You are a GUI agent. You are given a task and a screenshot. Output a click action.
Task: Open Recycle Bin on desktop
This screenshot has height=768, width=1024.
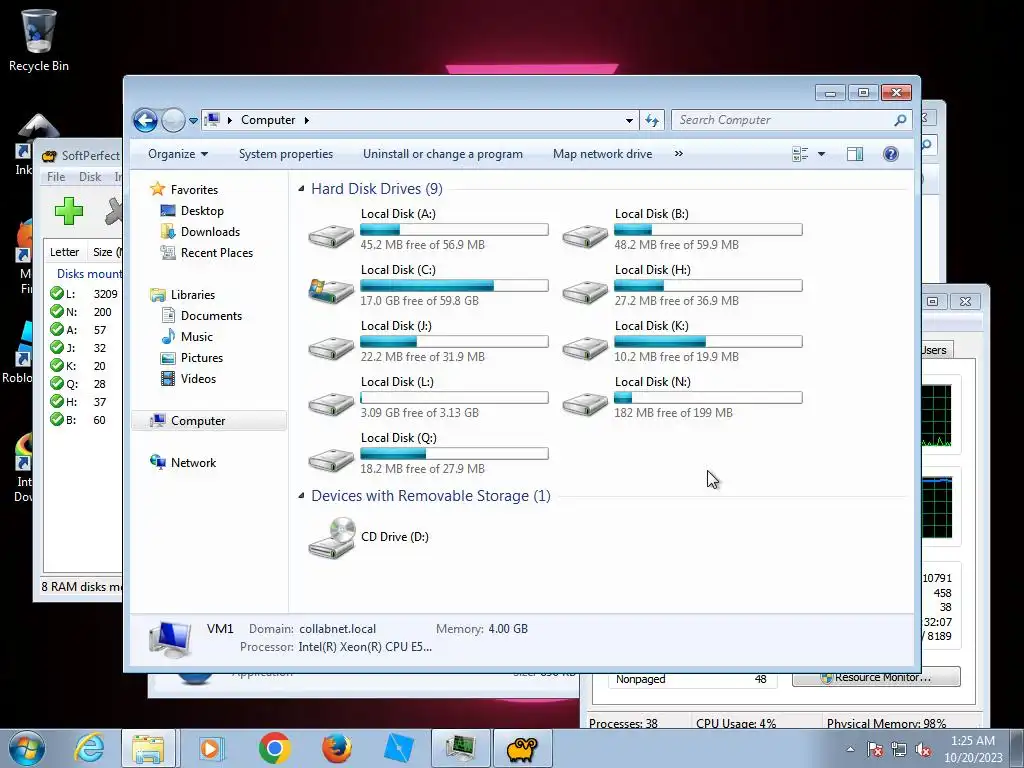click(x=39, y=39)
